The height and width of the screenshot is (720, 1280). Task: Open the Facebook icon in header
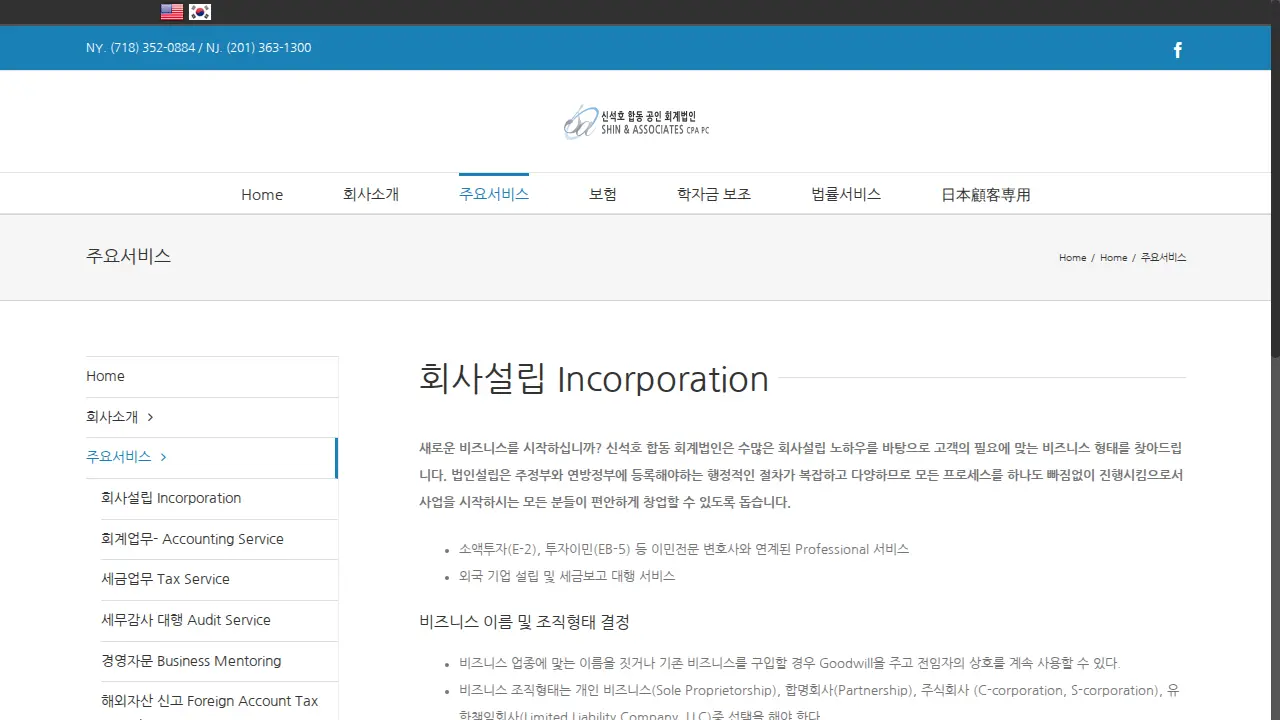[1178, 50]
